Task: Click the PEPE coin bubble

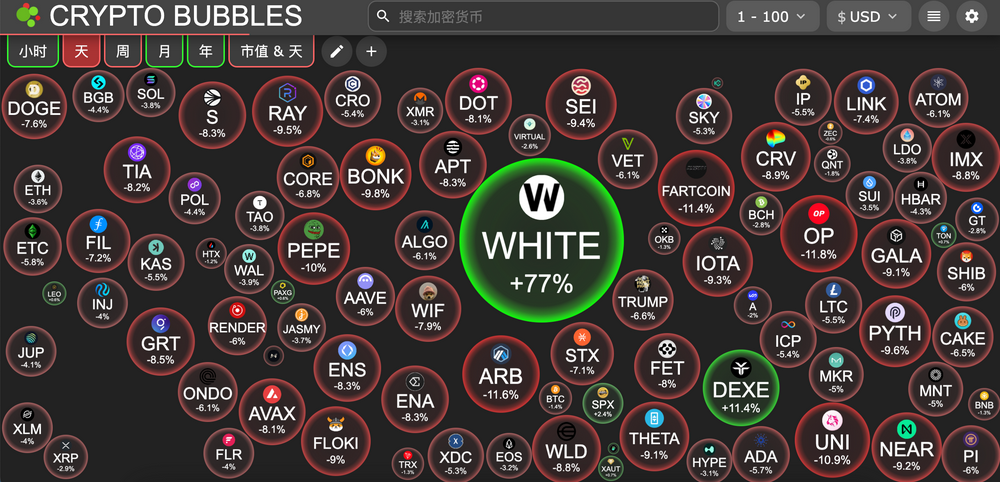Action: pos(314,251)
